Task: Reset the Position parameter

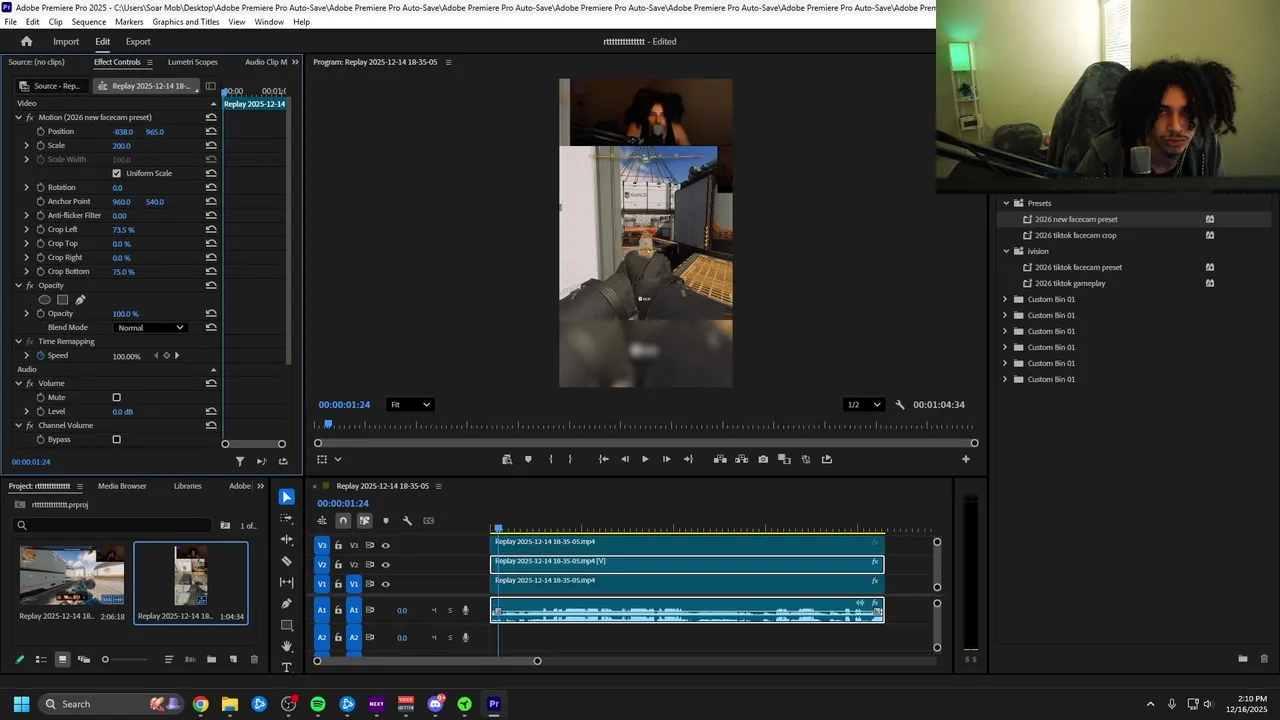Action: pyautogui.click(x=211, y=131)
